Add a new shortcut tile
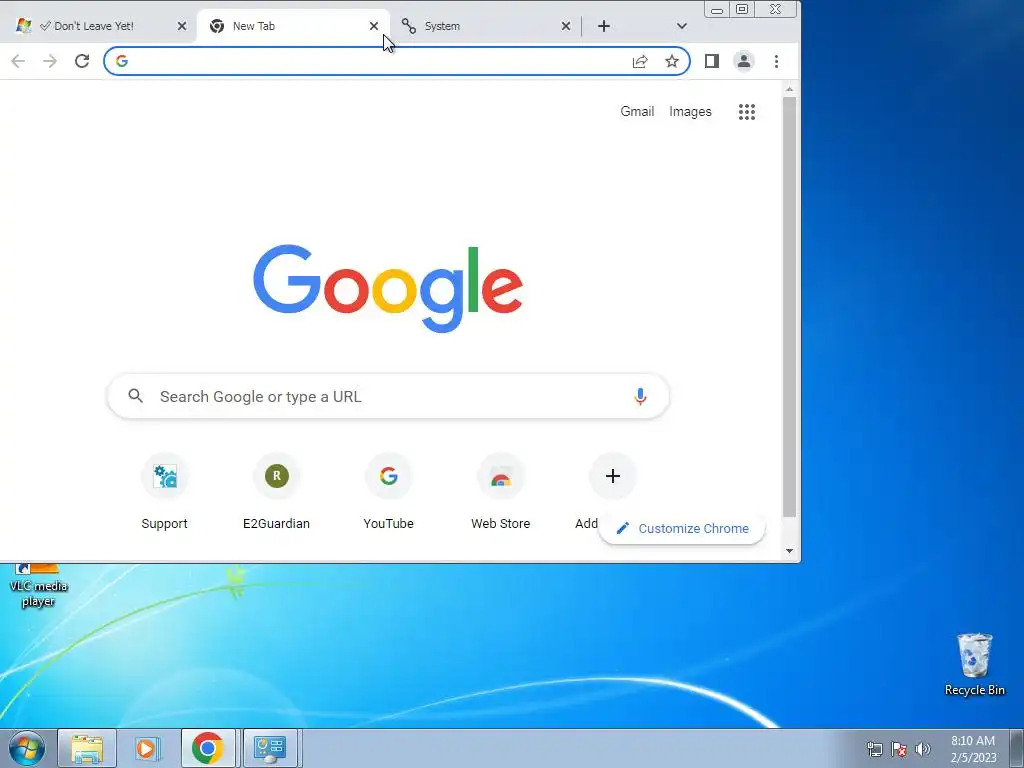The image size is (1024, 768). click(613, 476)
